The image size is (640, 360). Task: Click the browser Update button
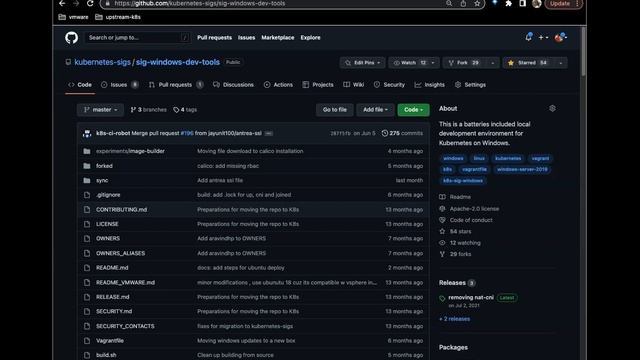(563, 4)
